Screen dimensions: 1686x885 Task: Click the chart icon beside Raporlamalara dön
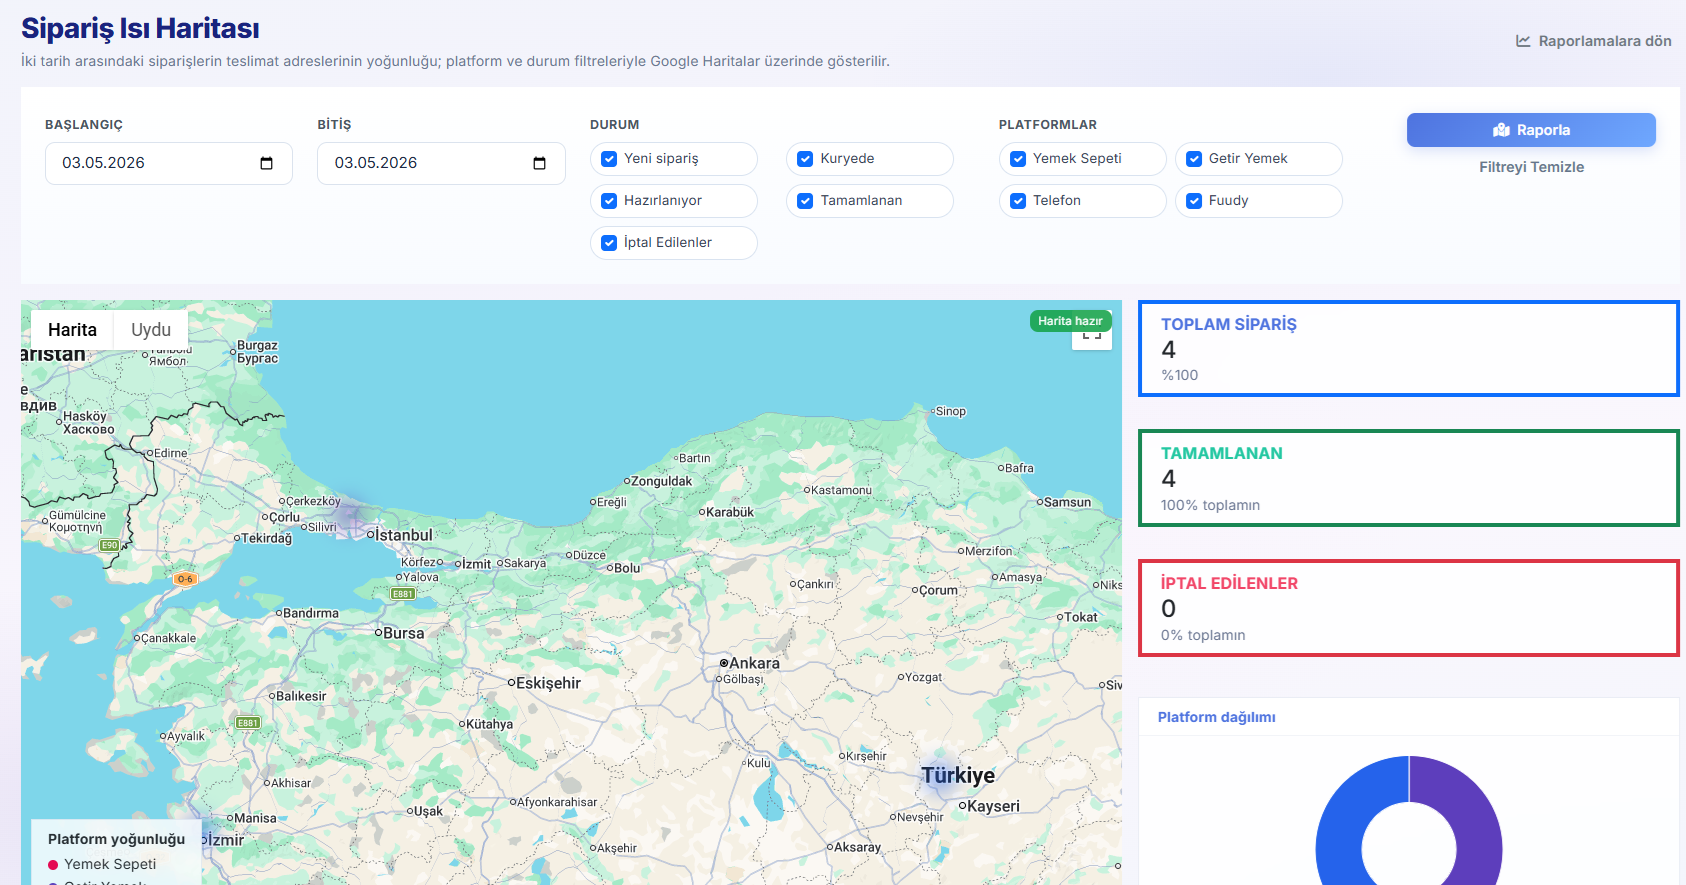click(1523, 41)
